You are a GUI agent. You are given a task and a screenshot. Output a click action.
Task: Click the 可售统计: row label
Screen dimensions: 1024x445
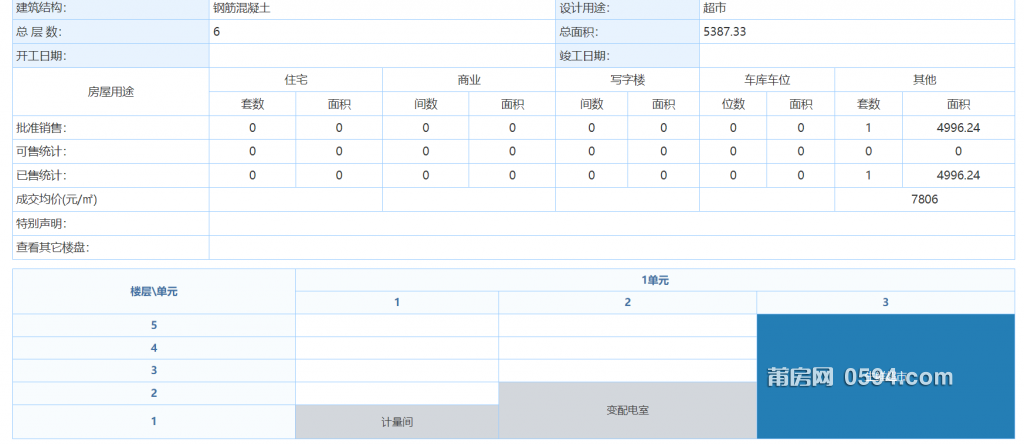[42, 152]
